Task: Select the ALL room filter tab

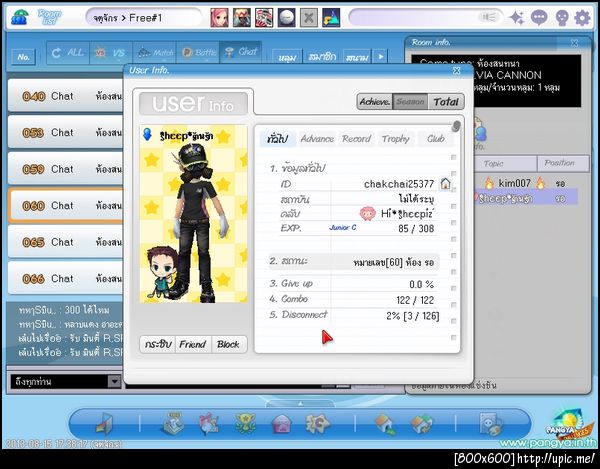Action: (x=68, y=53)
